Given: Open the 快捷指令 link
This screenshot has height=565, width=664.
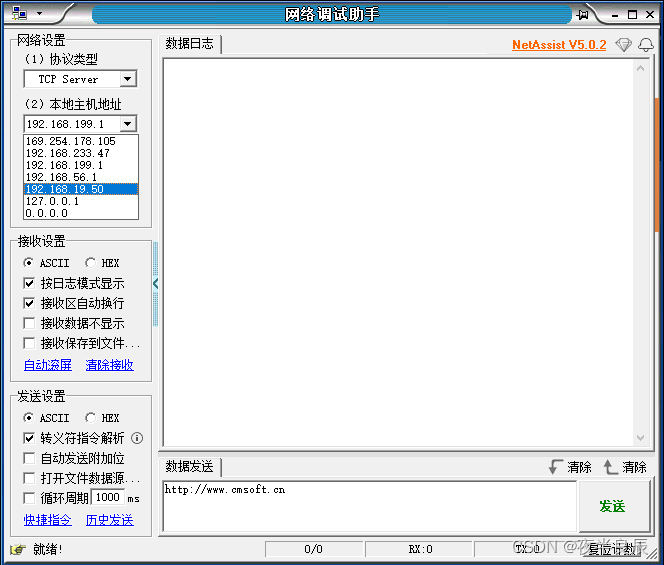Looking at the screenshot, I should coord(48,520).
